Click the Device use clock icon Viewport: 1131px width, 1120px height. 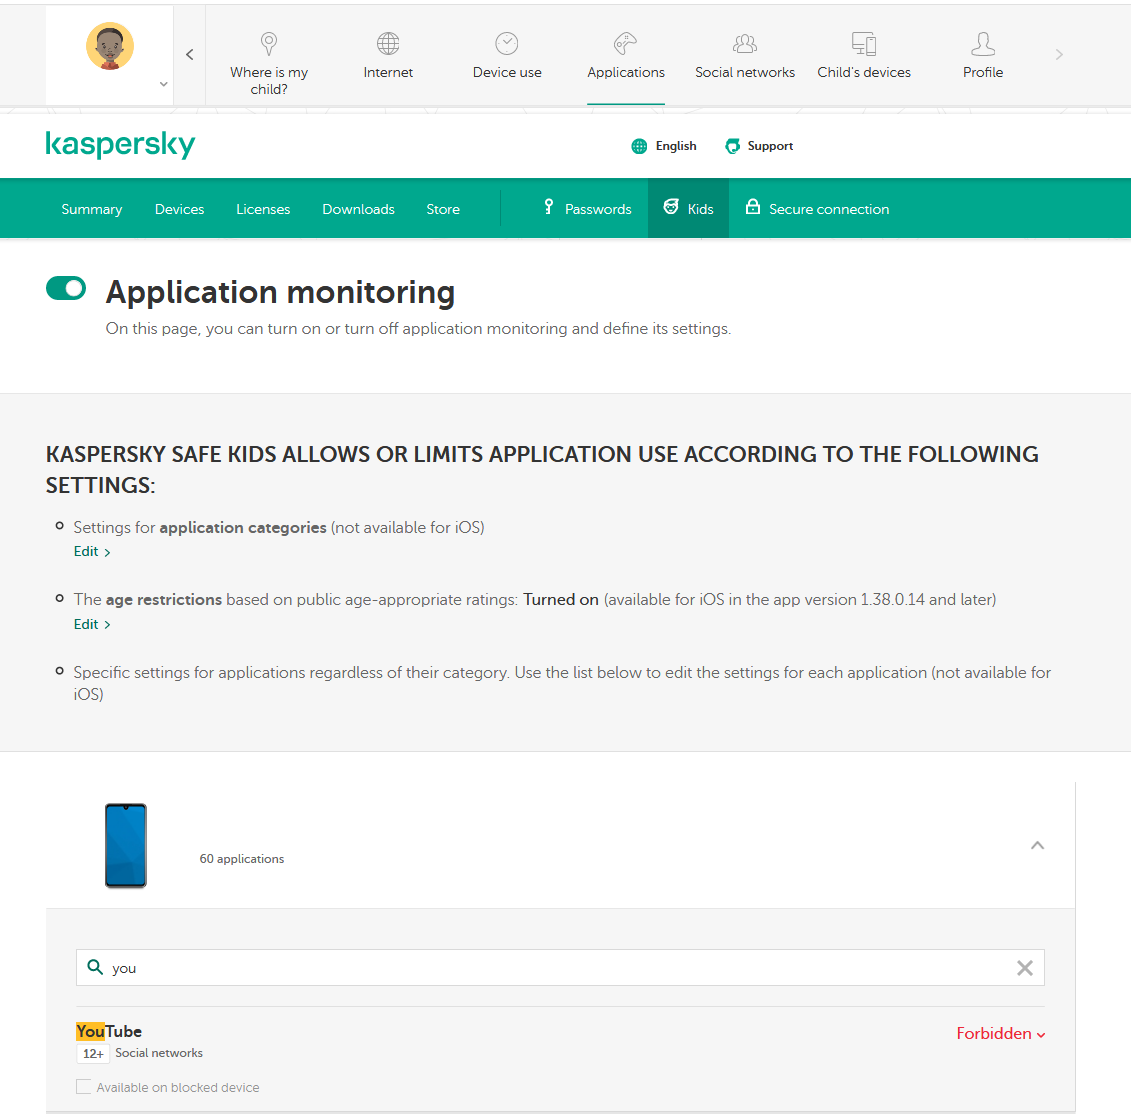pyautogui.click(x=507, y=43)
